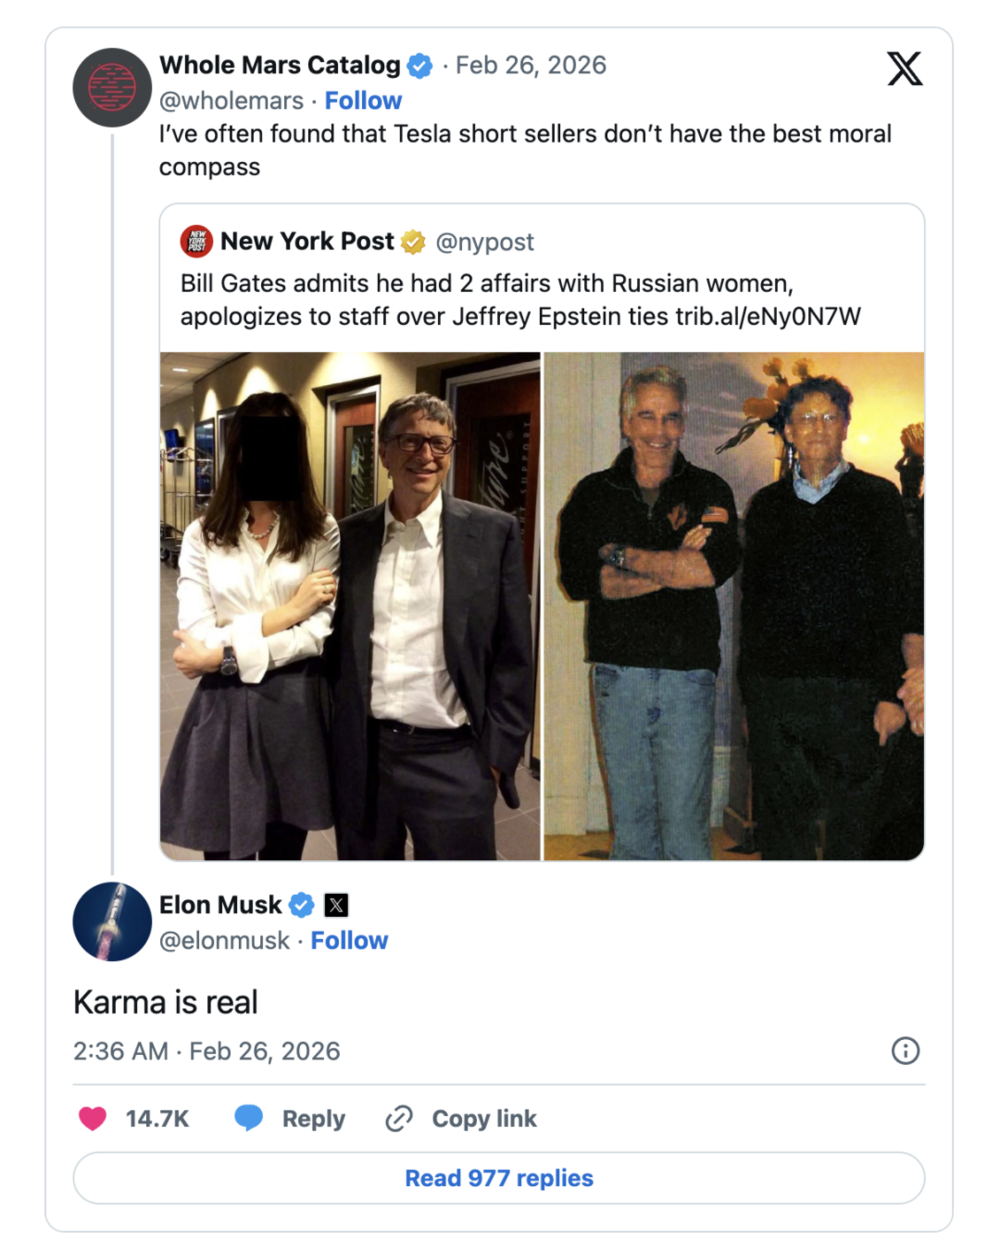Click the Elon Musk rocket avatar
This screenshot has width=1000, height=1240.
click(112, 922)
